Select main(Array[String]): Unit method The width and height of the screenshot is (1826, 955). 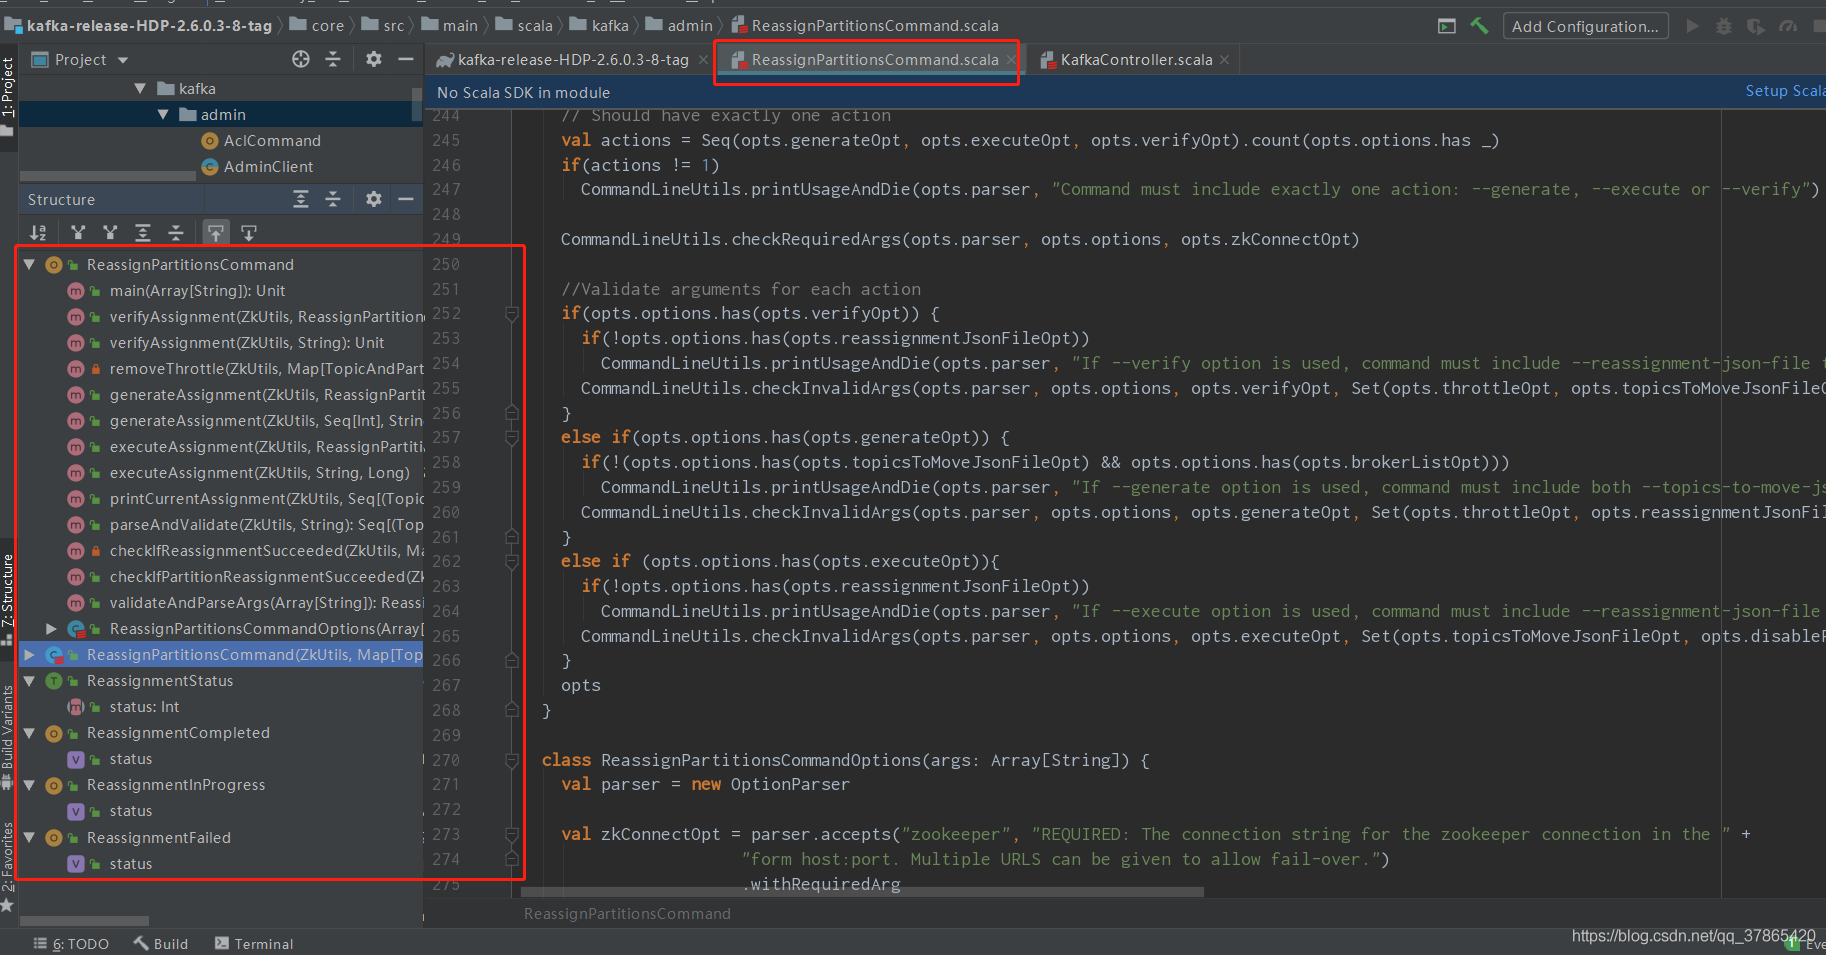(x=197, y=291)
